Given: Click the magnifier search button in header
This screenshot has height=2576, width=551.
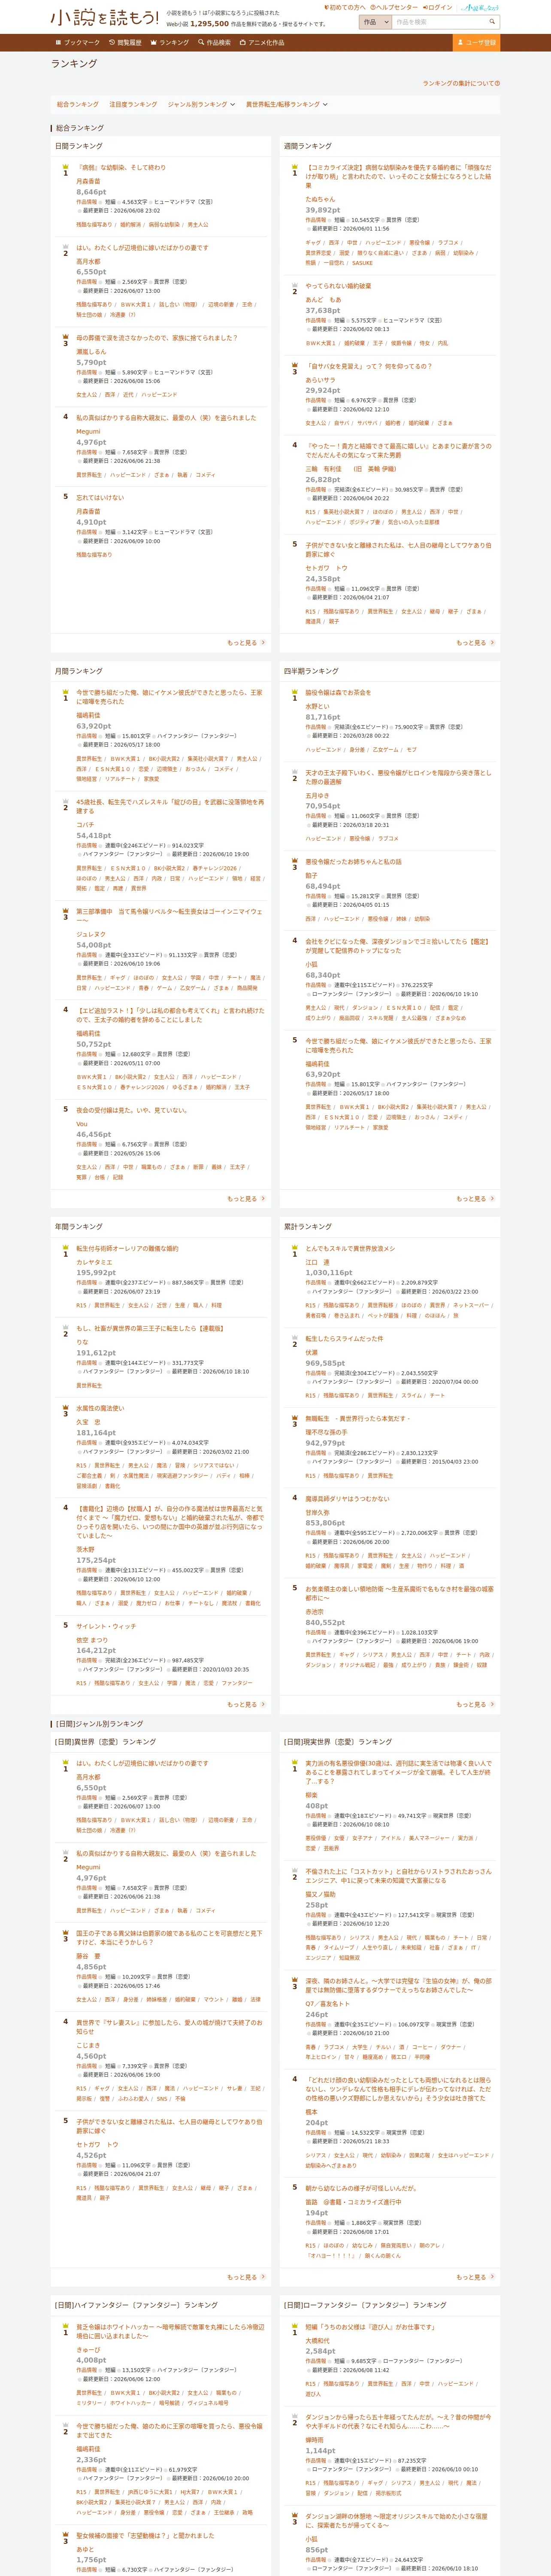Looking at the screenshot, I should (x=492, y=21).
